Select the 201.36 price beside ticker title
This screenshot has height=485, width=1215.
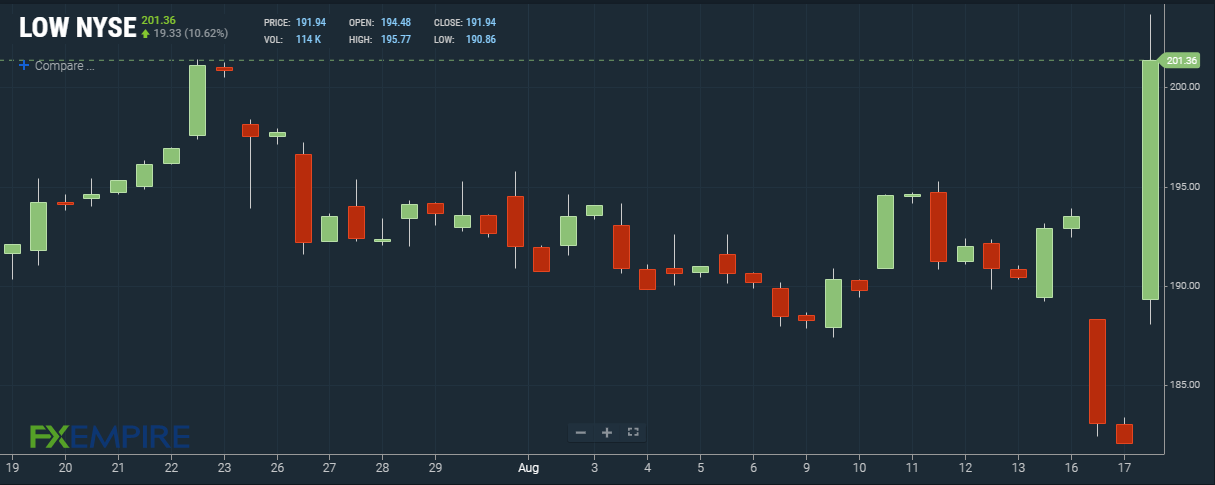pyautogui.click(x=159, y=20)
